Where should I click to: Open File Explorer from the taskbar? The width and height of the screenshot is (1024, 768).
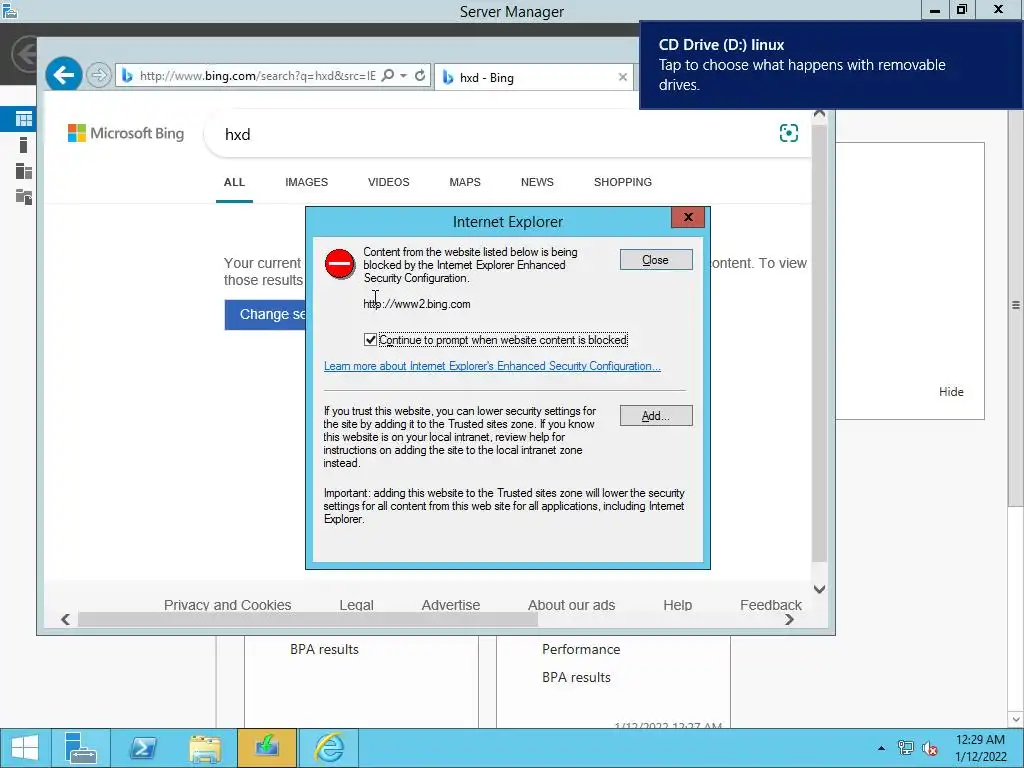(x=205, y=748)
